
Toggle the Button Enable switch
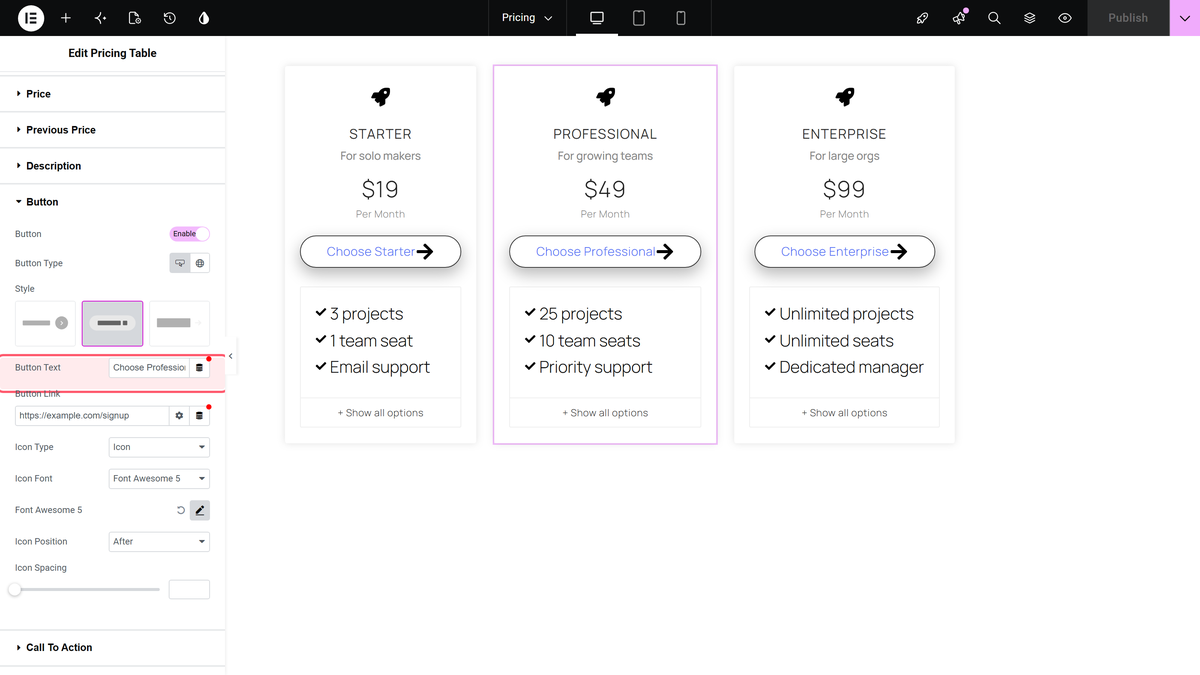[x=190, y=234]
